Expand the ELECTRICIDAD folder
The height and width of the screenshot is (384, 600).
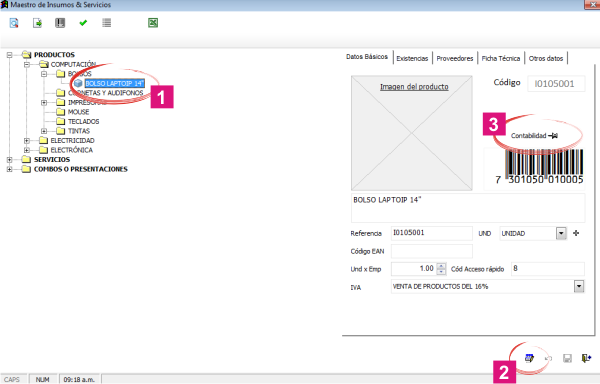pos(27,140)
